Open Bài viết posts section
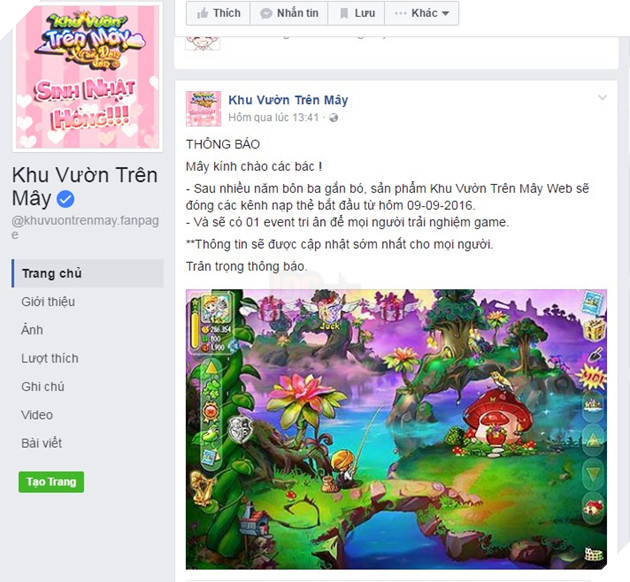The height and width of the screenshot is (582, 630). (x=41, y=443)
